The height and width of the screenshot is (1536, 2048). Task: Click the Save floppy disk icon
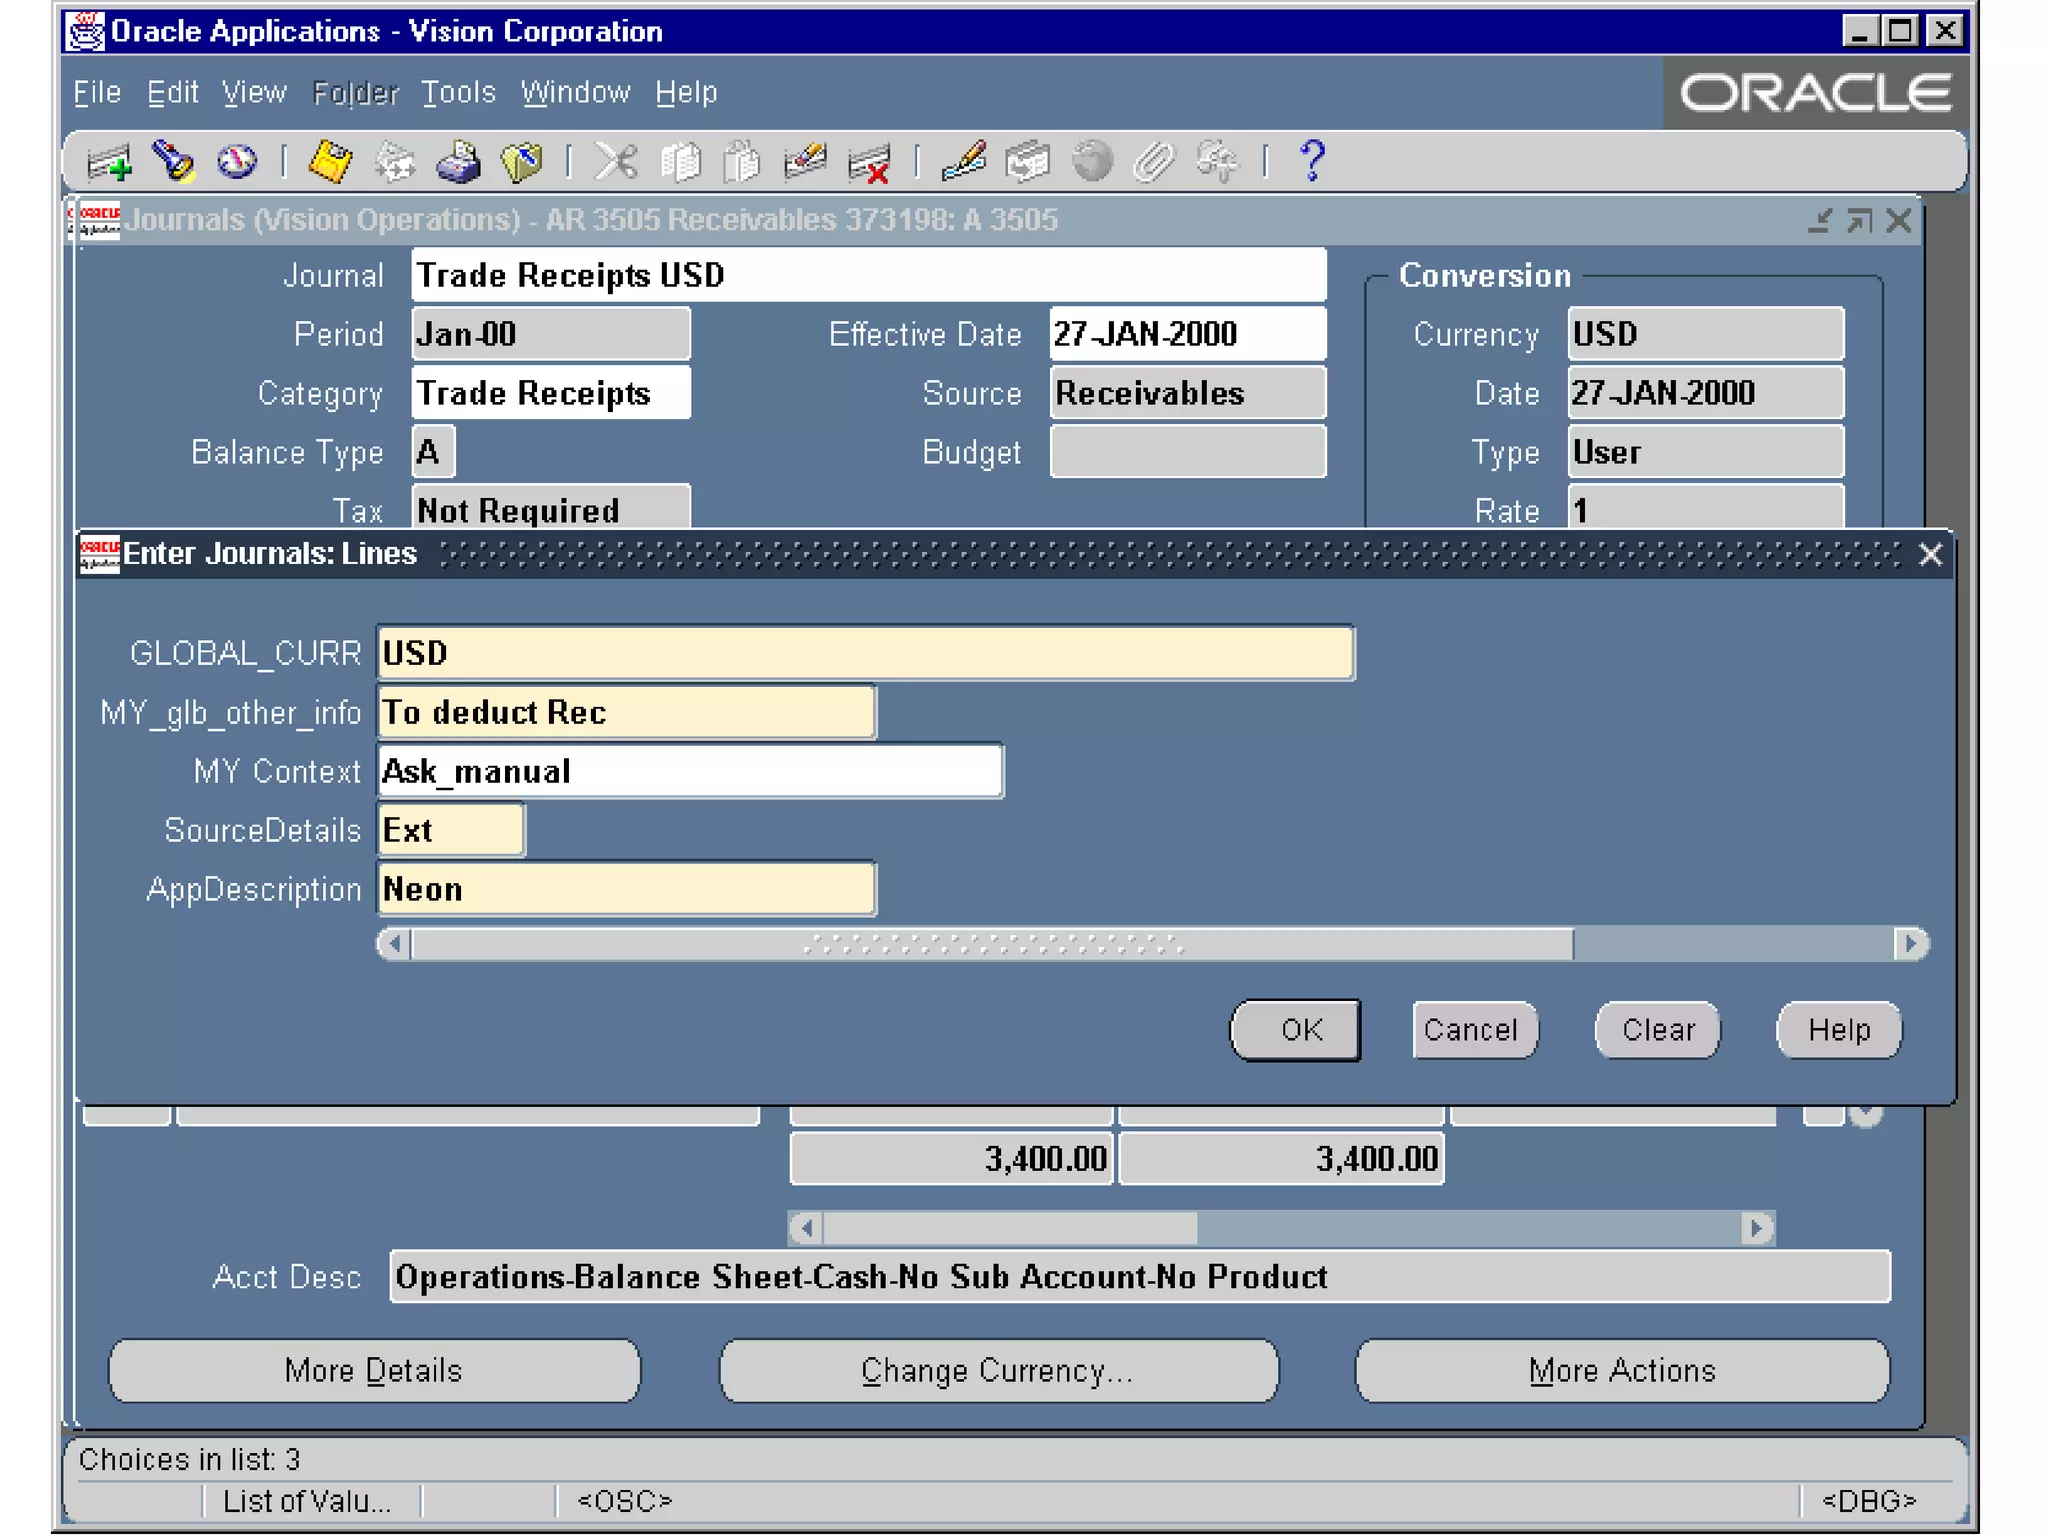click(329, 161)
